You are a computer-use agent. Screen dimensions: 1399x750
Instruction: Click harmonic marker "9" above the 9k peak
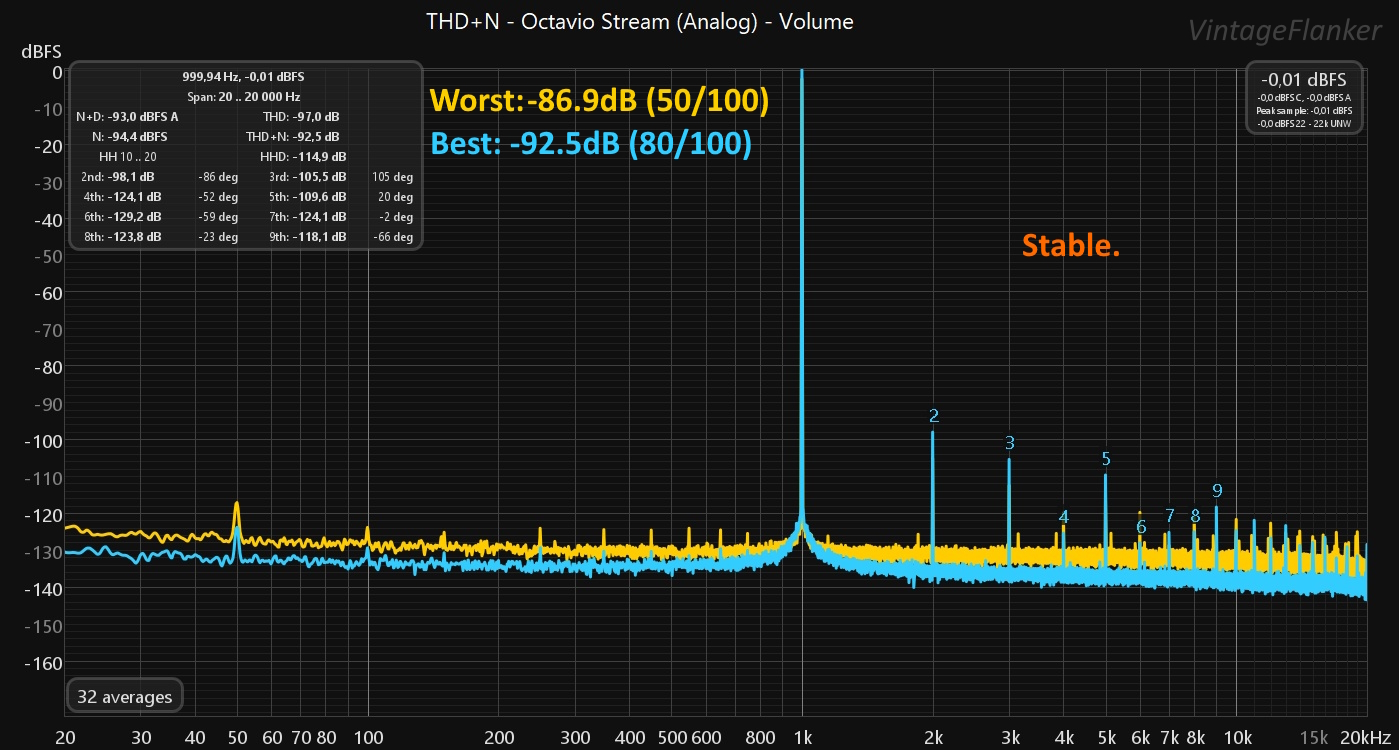(1217, 490)
